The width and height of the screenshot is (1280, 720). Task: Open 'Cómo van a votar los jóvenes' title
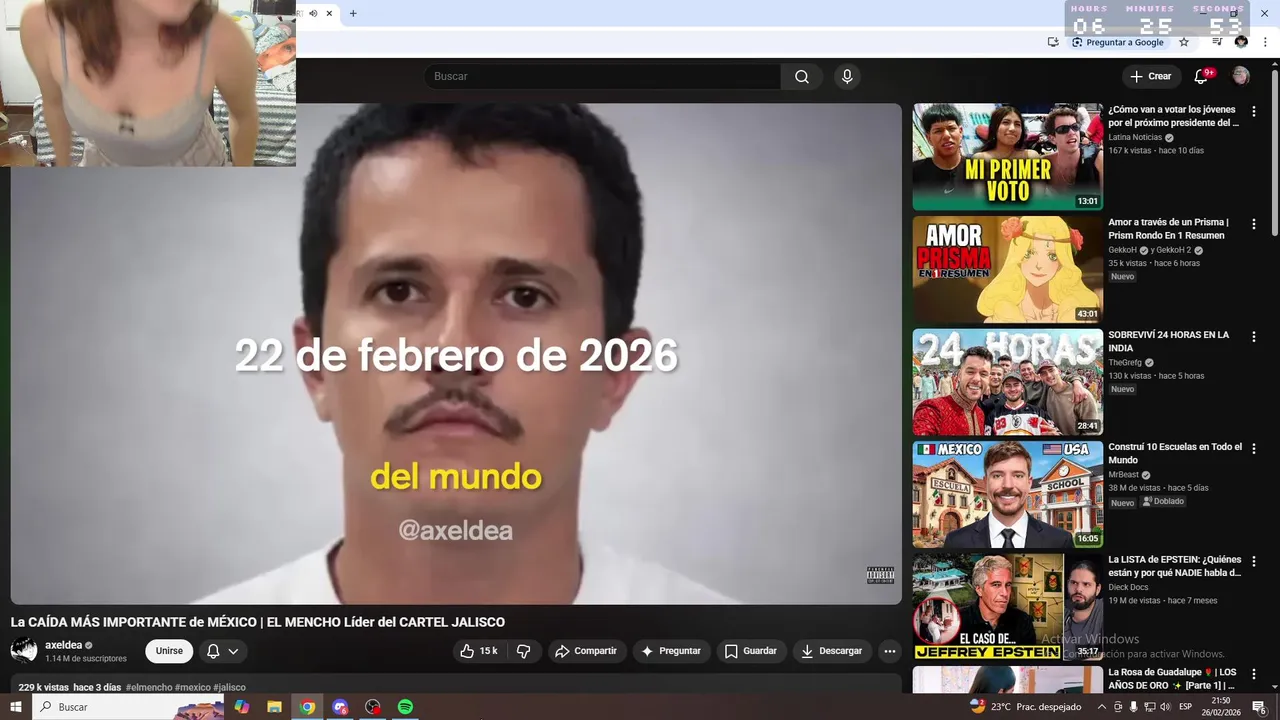click(x=1173, y=116)
